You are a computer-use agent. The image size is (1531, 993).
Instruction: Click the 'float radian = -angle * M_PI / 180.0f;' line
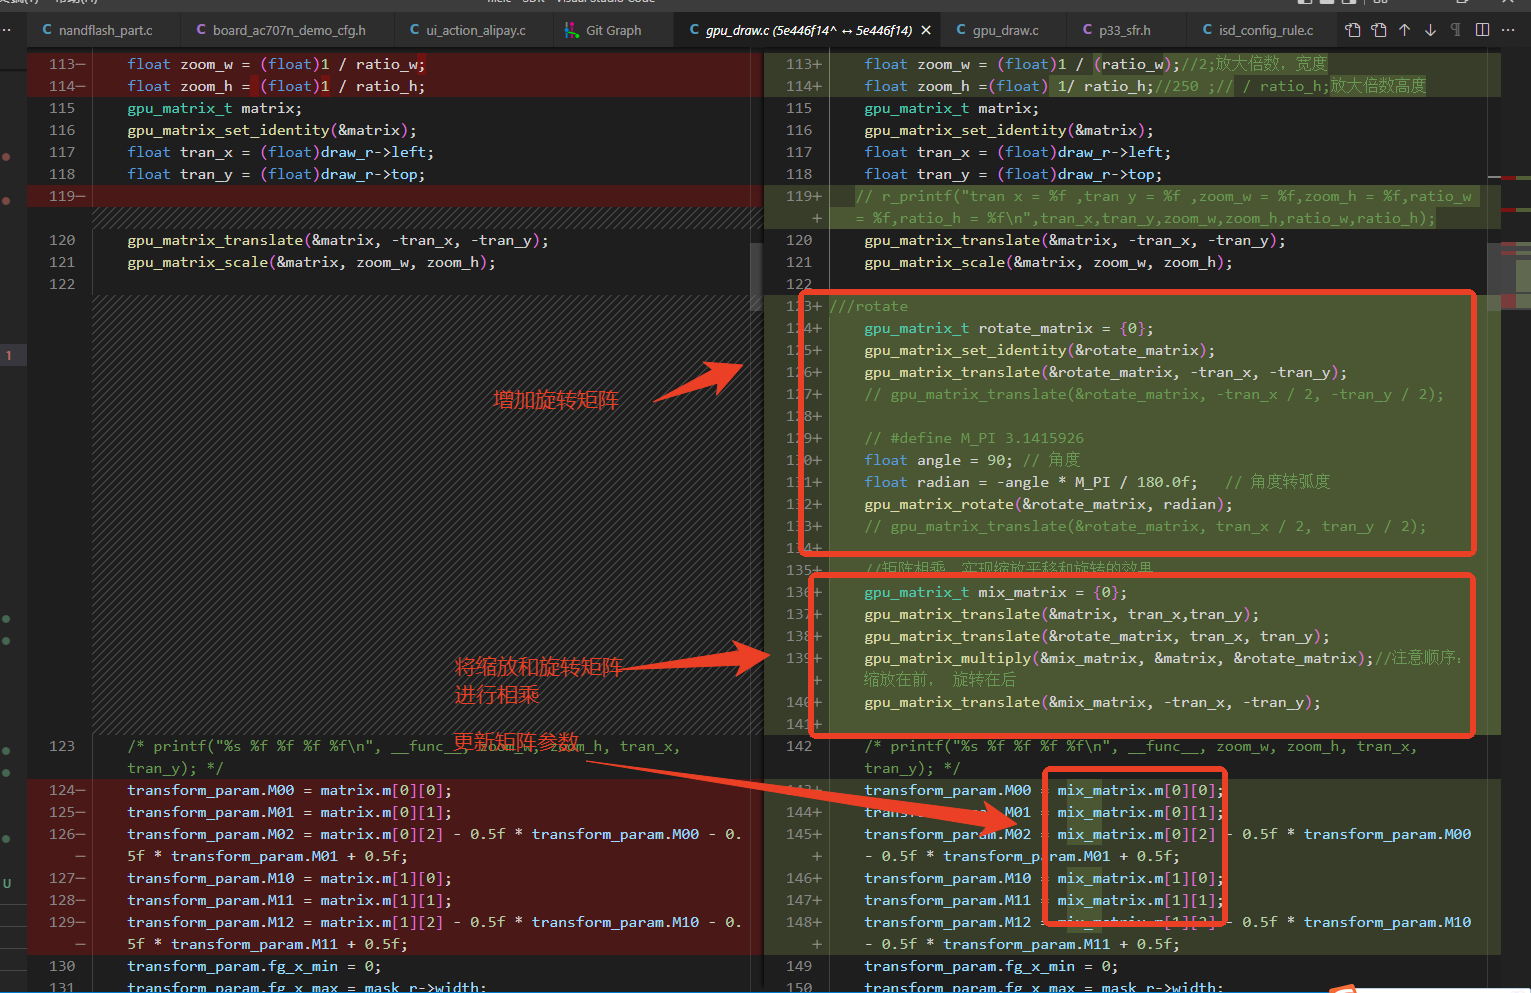point(1030,482)
